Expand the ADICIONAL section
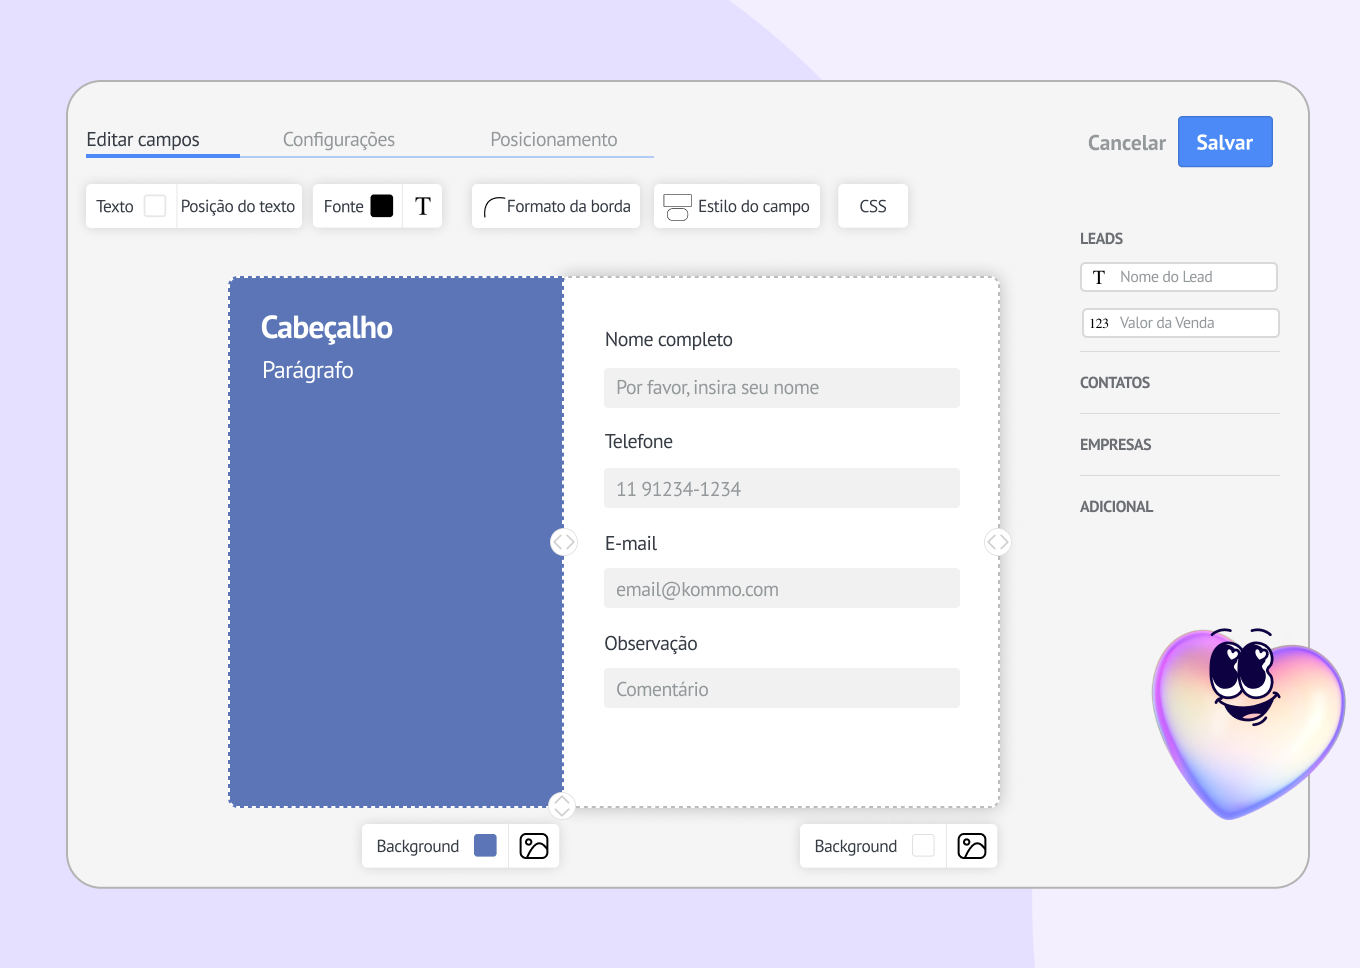Screen dimensions: 1360x968 click(1116, 507)
